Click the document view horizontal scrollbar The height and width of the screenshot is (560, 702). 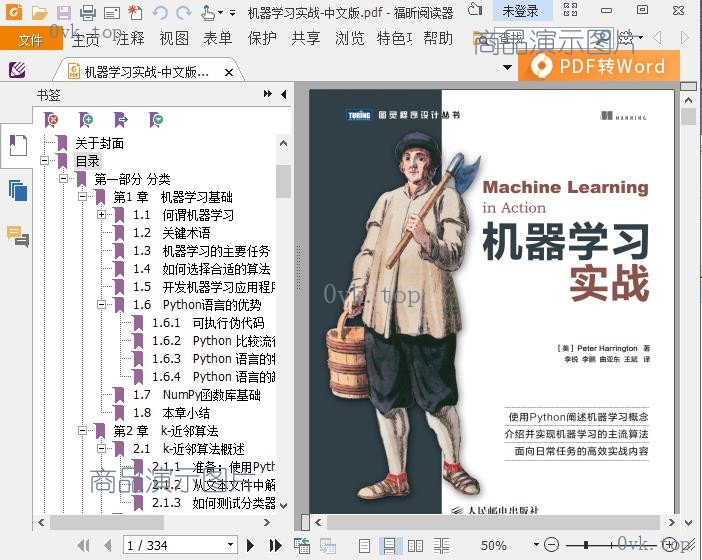coord(493,522)
